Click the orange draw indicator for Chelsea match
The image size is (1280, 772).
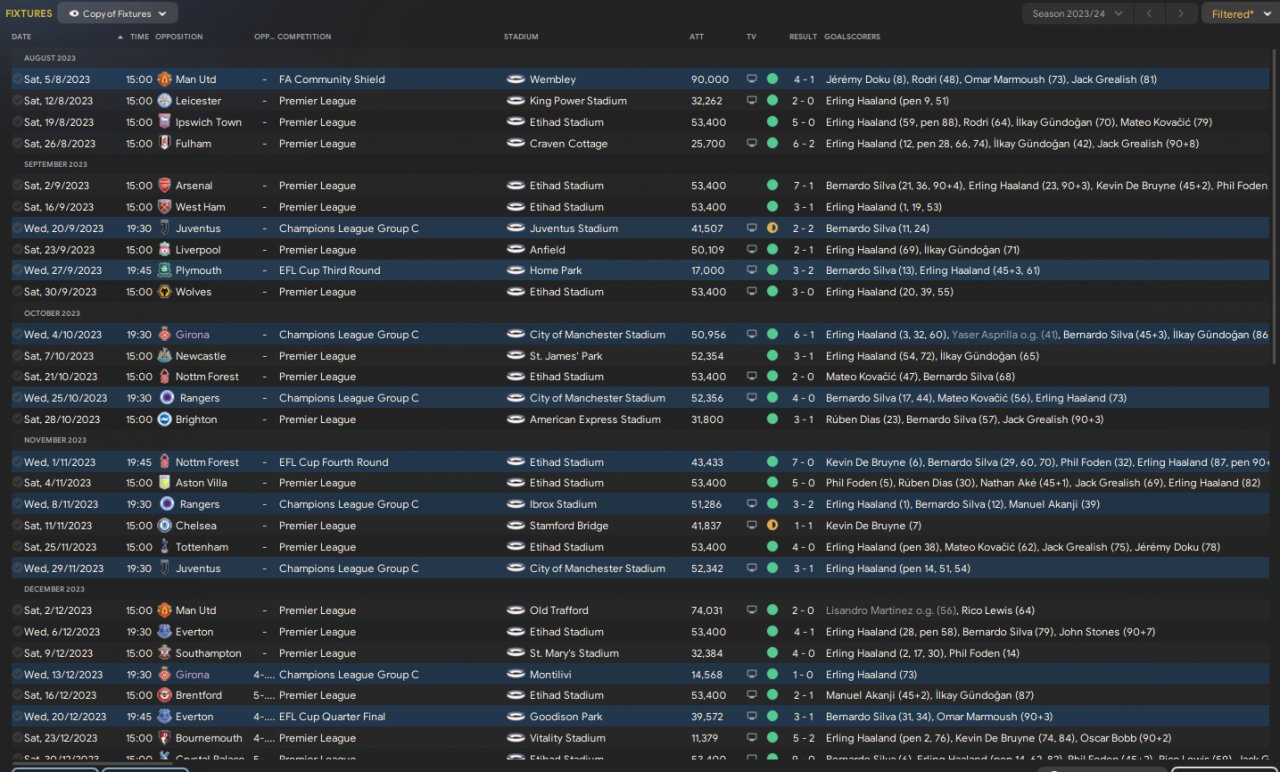coord(772,526)
